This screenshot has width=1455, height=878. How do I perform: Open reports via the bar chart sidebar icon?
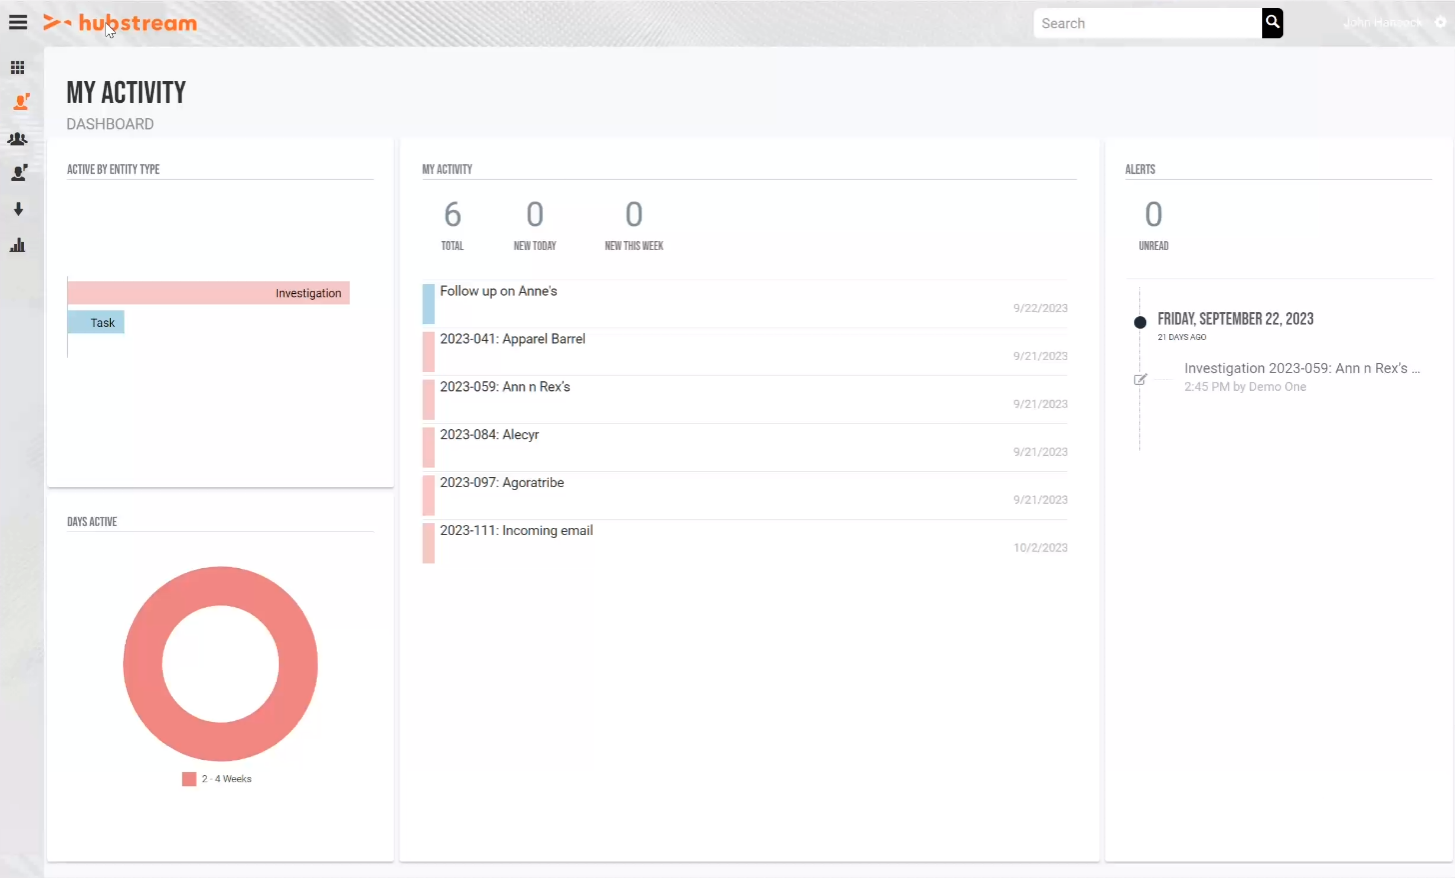click(17, 245)
